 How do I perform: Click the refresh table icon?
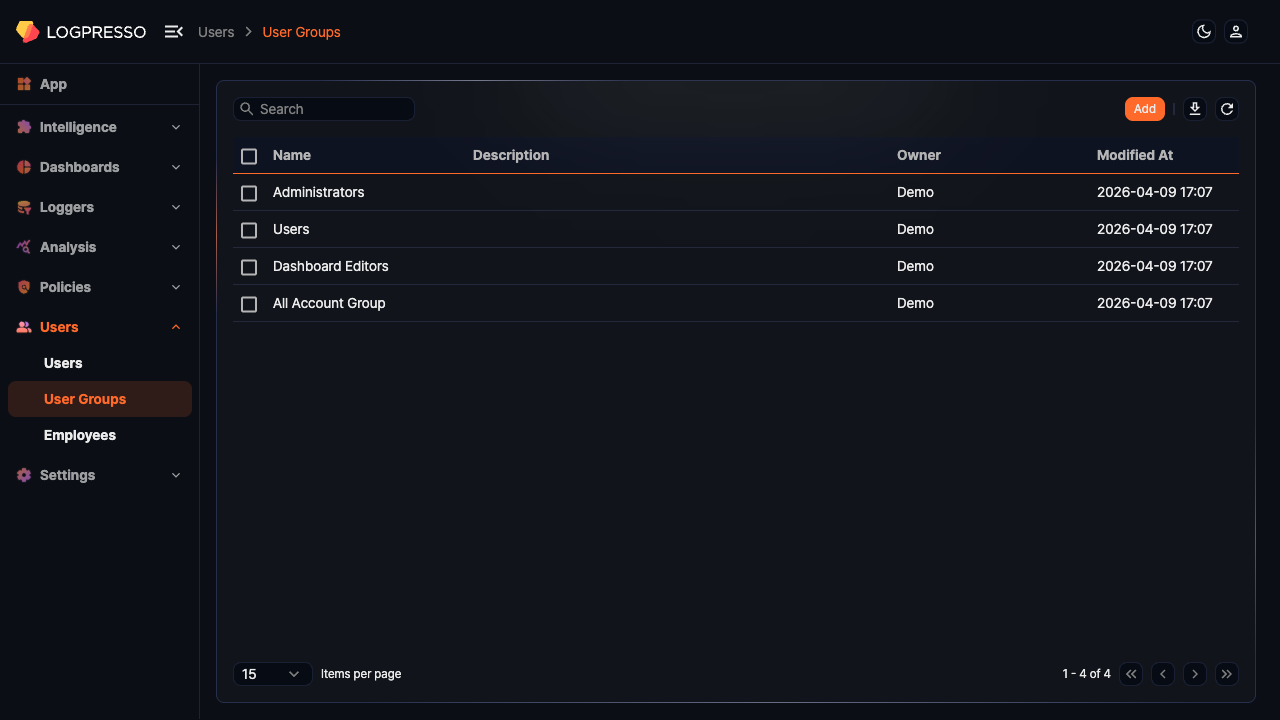pyautogui.click(x=1227, y=108)
